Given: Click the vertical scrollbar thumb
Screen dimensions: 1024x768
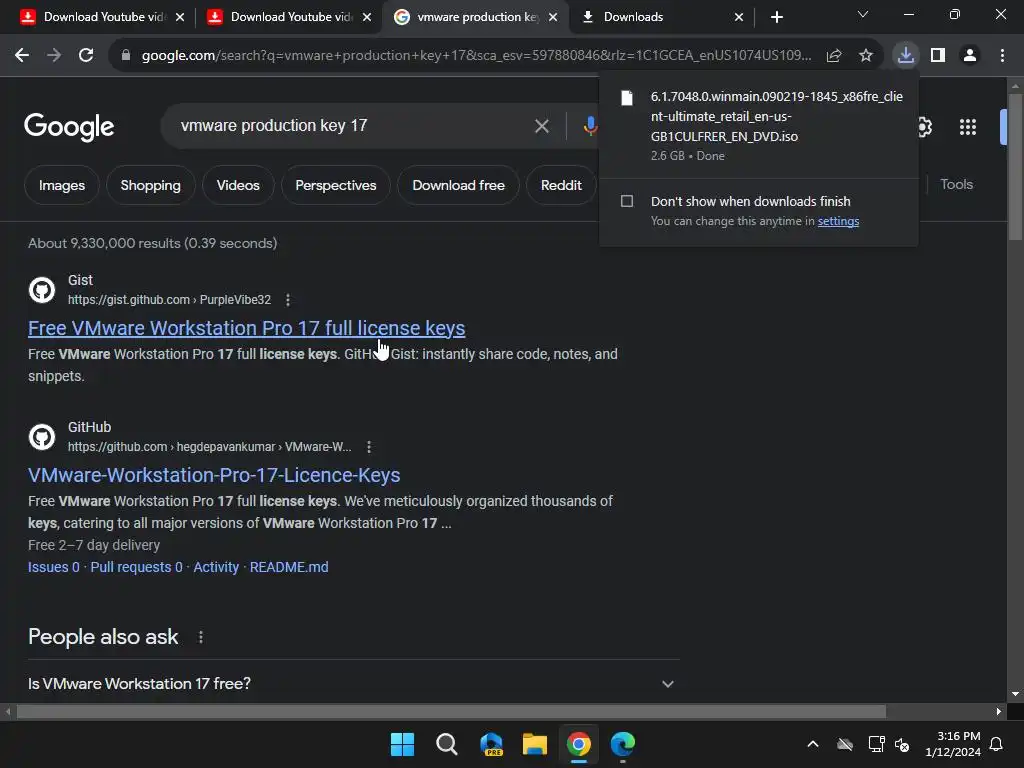Looking at the screenshot, I should click(1015, 167).
